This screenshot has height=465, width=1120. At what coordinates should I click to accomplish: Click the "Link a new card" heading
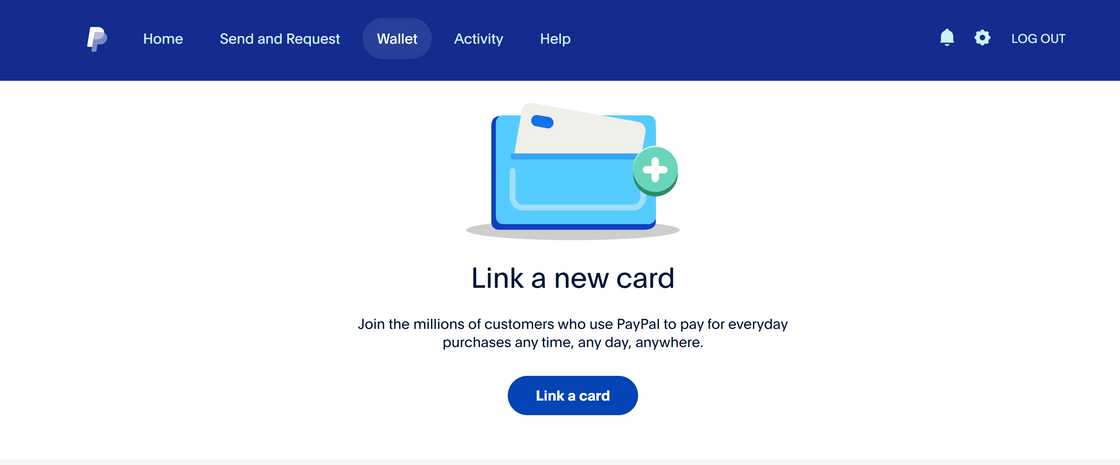point(573,278)
